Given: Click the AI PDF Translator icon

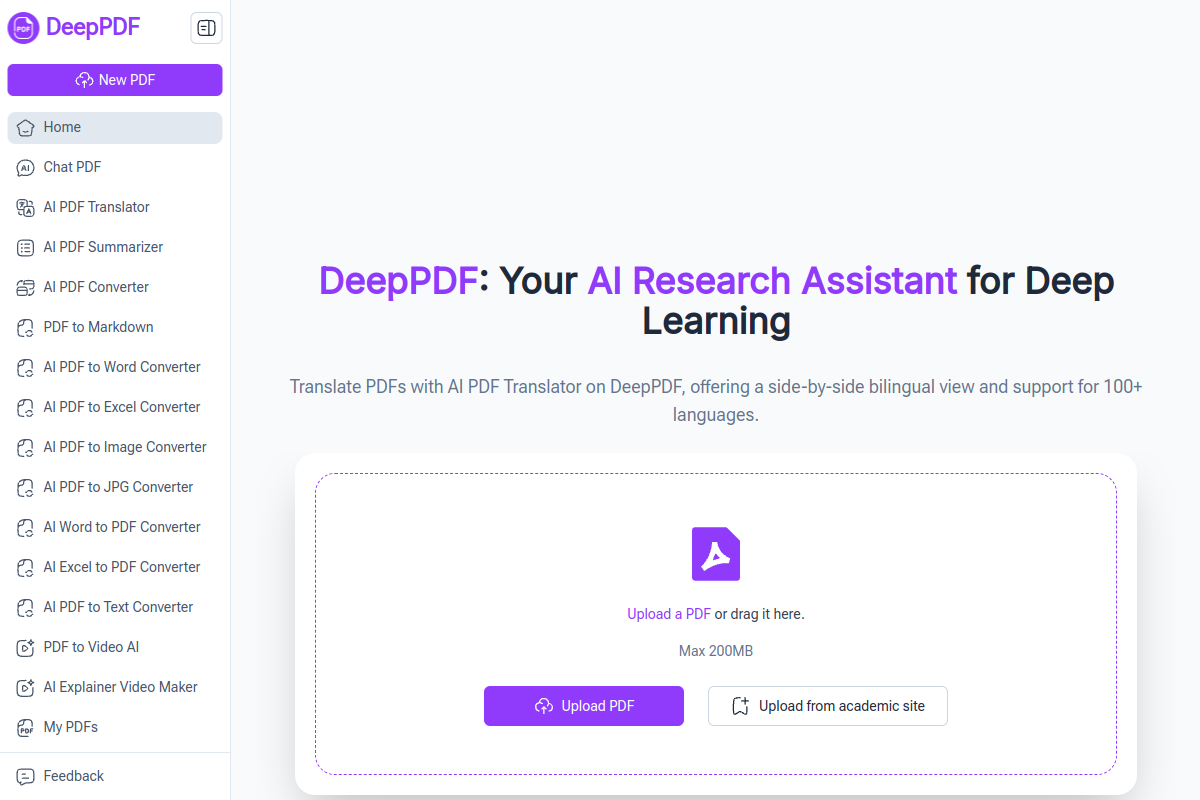Looking at the screenshot, I should (26, 208).
